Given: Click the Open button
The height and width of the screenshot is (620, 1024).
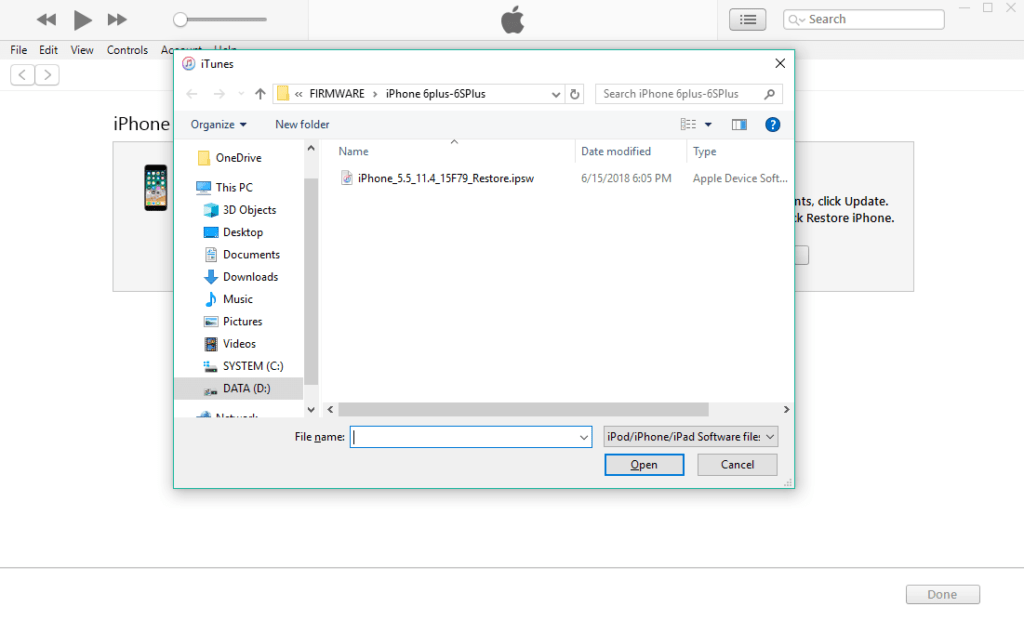Looking at the screenshot, I should [644, 465].
